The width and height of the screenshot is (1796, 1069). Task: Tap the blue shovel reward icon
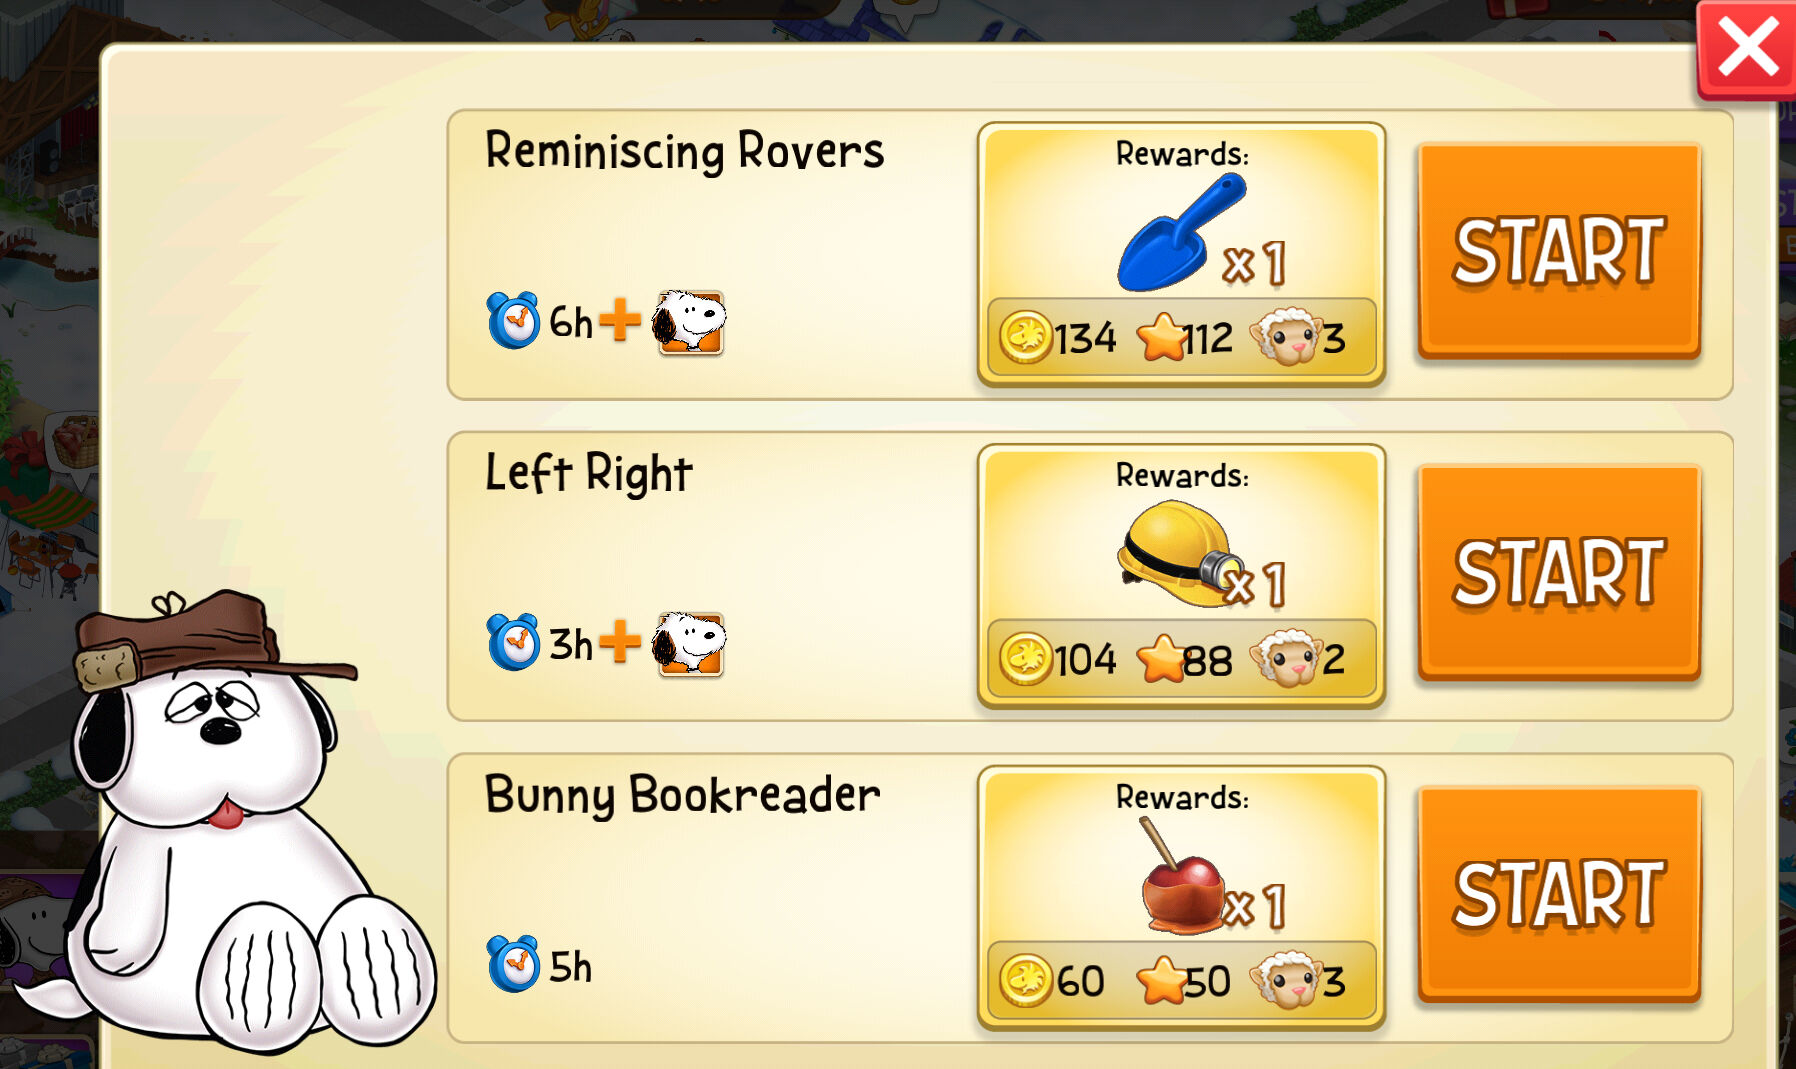[1181, 232]
